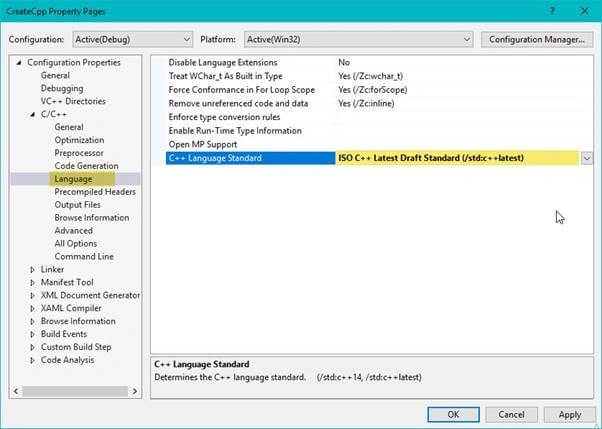Viewport: 602px width, 429px height.
Task: Collapse the Configuration Properties tree node
Action: [x=18, y=62]
